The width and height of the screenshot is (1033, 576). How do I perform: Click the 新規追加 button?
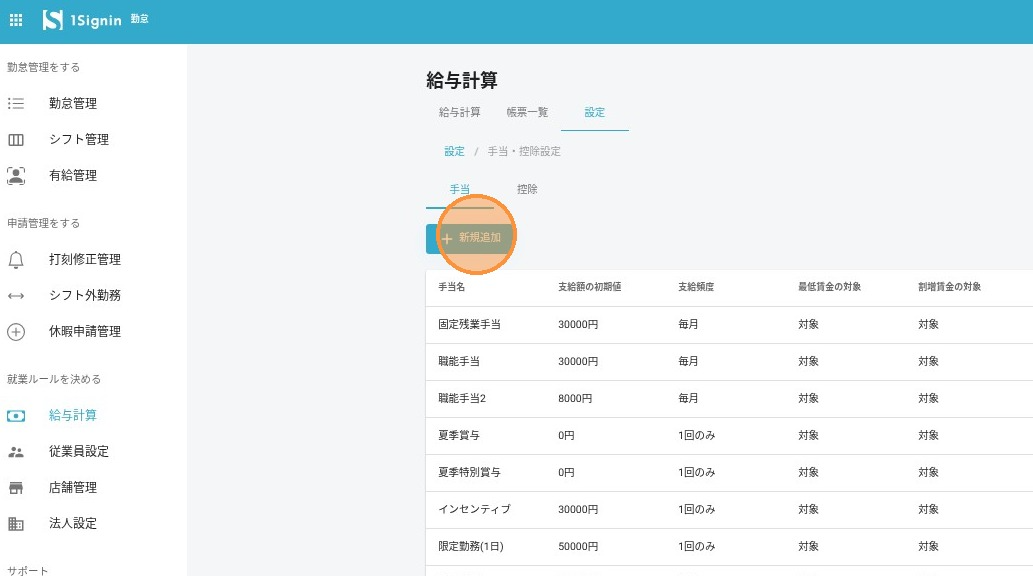coord(469,239)
